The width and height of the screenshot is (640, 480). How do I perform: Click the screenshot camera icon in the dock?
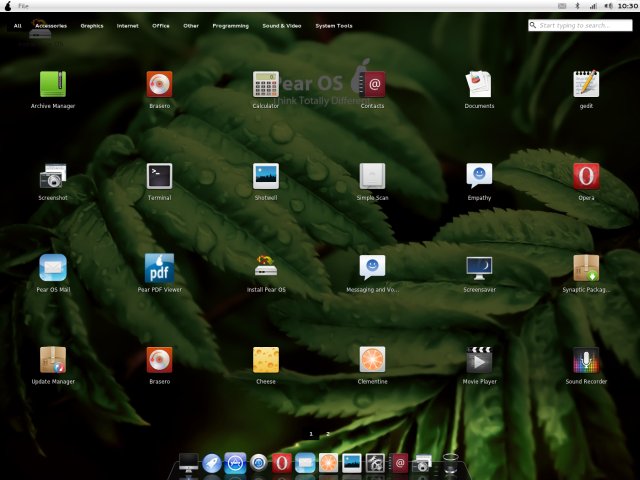pyautogui.click(x=422, y=464)
